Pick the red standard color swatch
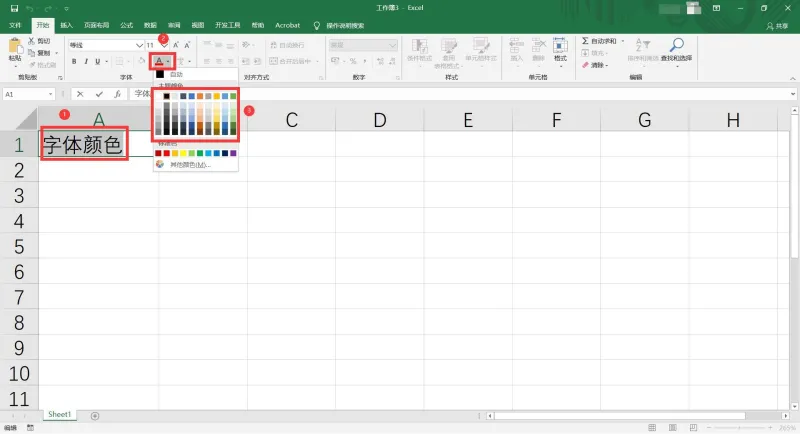Image resolution: width=800 pixels, height=434 pixels. (x=166, y=153)
